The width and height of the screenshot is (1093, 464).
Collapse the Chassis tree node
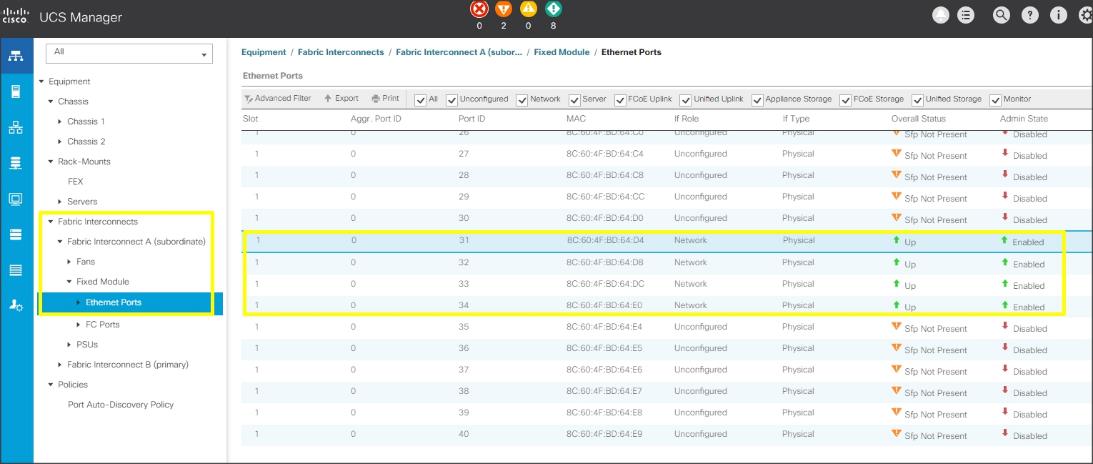[51, 102]
